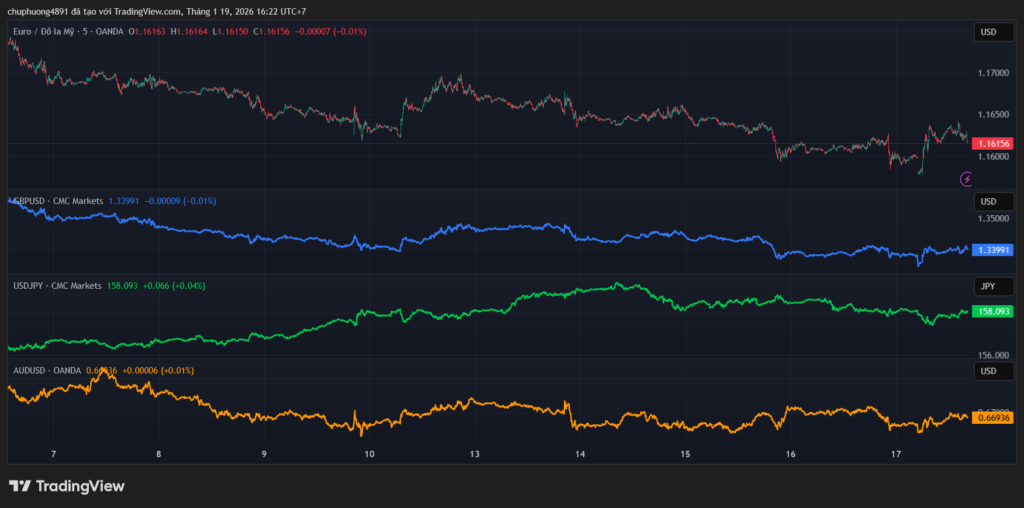Open the USD currency selector of the GBPUSD pane
Screen dimensions: 1024x508
pyautogui.click(x=988, y=201)
